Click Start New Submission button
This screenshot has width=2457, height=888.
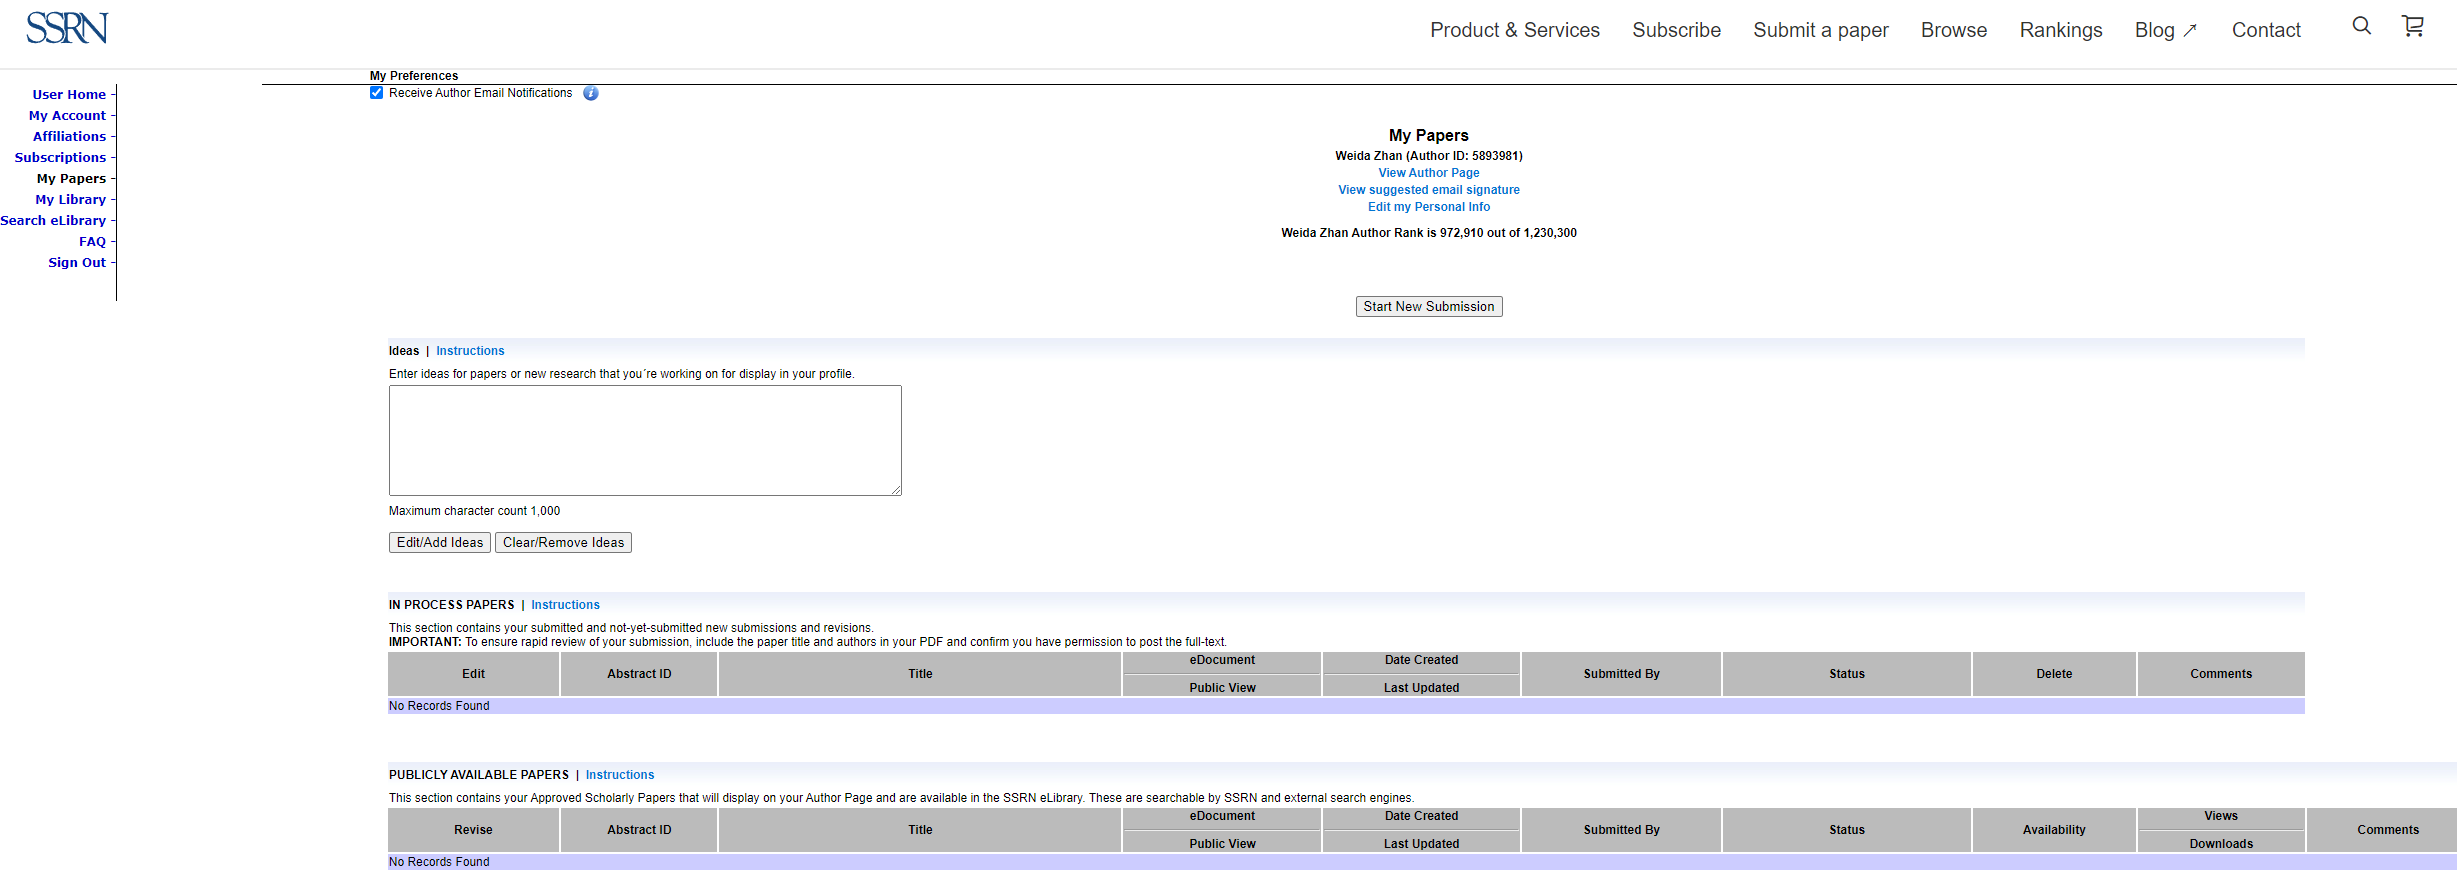point(1428,307)
